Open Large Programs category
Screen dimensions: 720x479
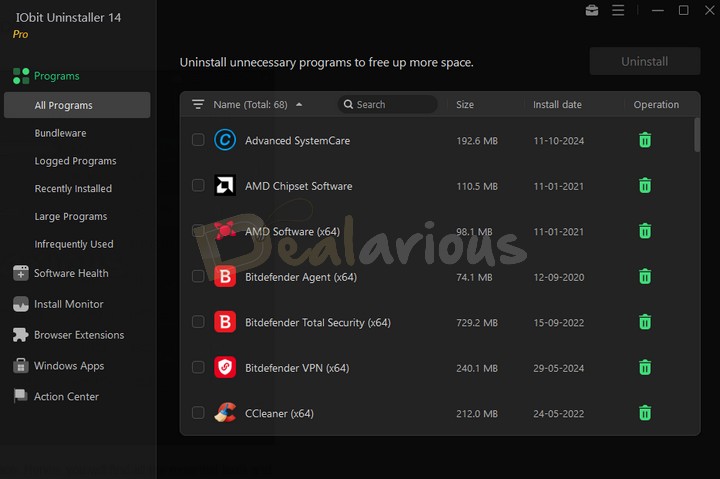[x=71, y=216]
